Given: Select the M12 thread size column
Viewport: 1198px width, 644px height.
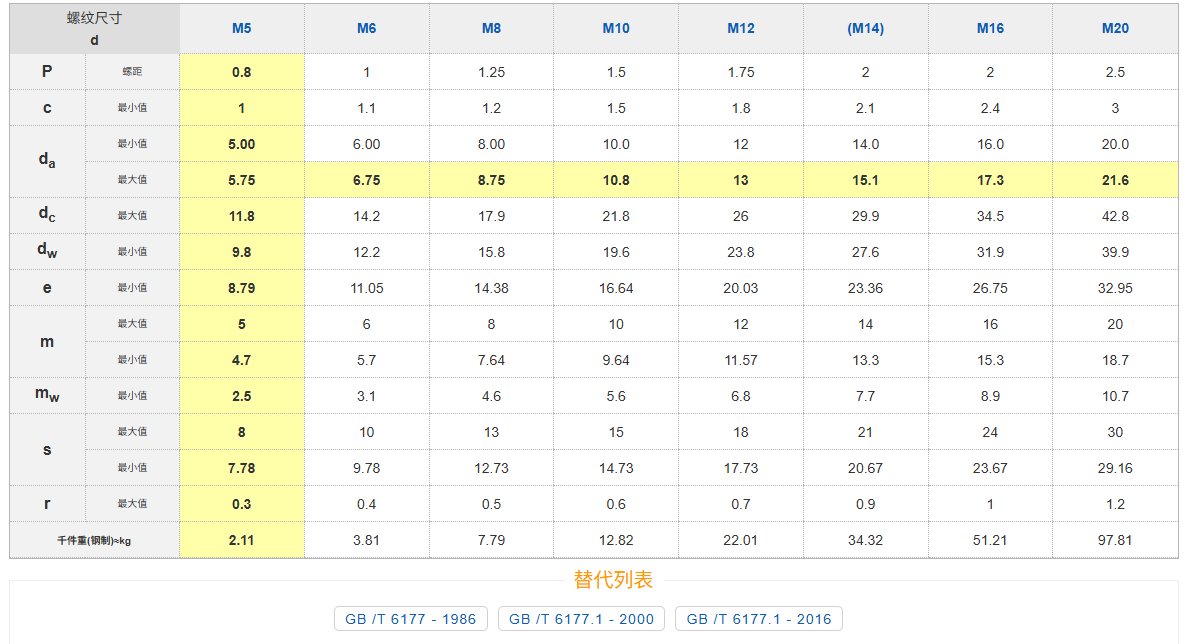Looking at the screenshot, I should tap(741, 28).
